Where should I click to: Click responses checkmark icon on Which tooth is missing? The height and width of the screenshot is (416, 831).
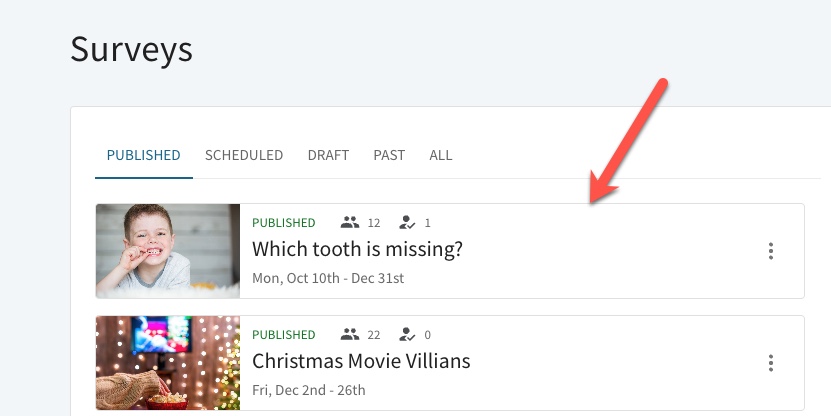point(407,223)
